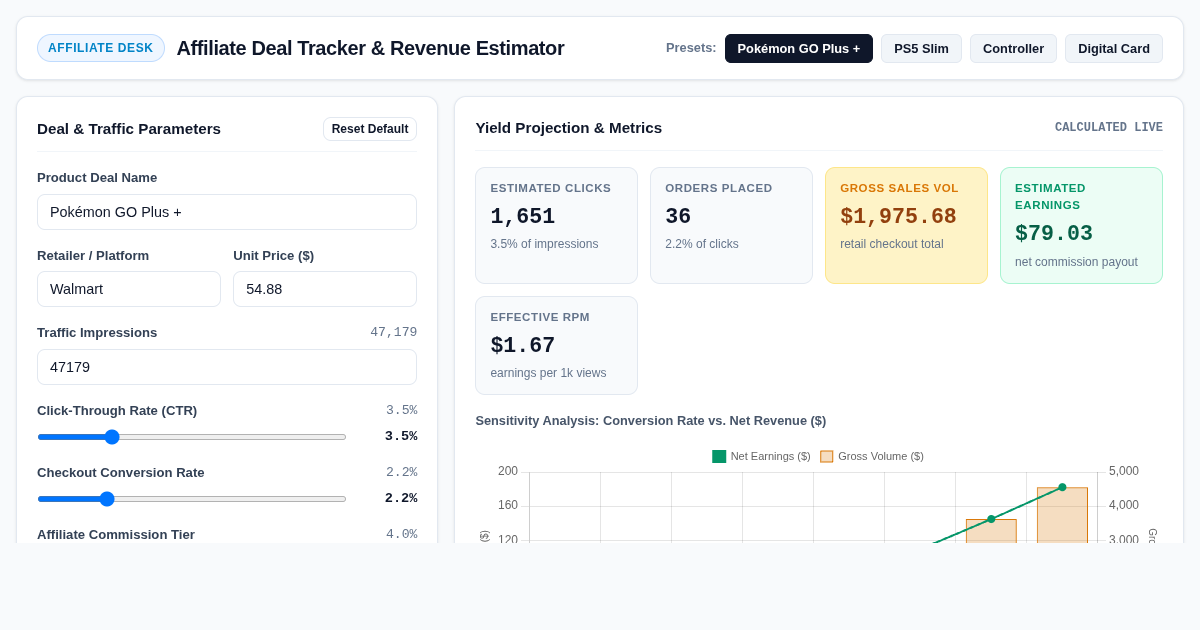Click the Traffic Impressions input showing 47179

(x=227, y=367)
